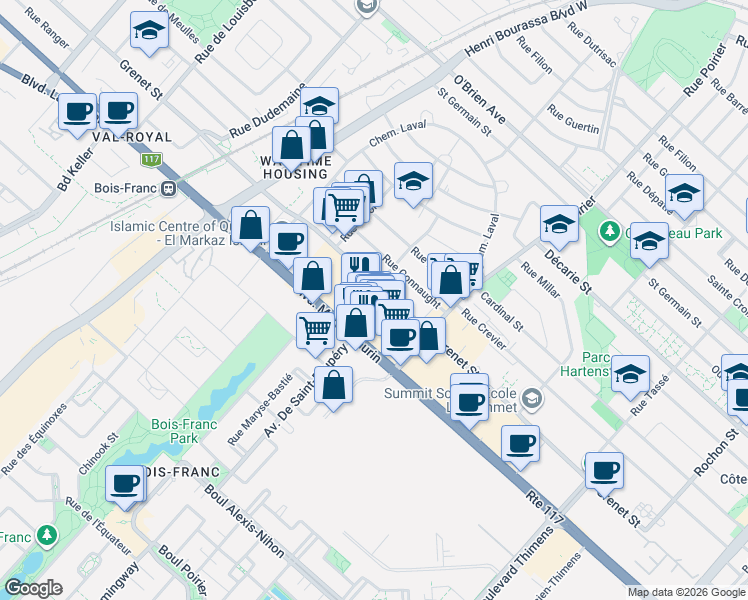The width and height of the screenshot is (748, 600).
Task: Click the Rochon St street label
Action: pos(716,453)
